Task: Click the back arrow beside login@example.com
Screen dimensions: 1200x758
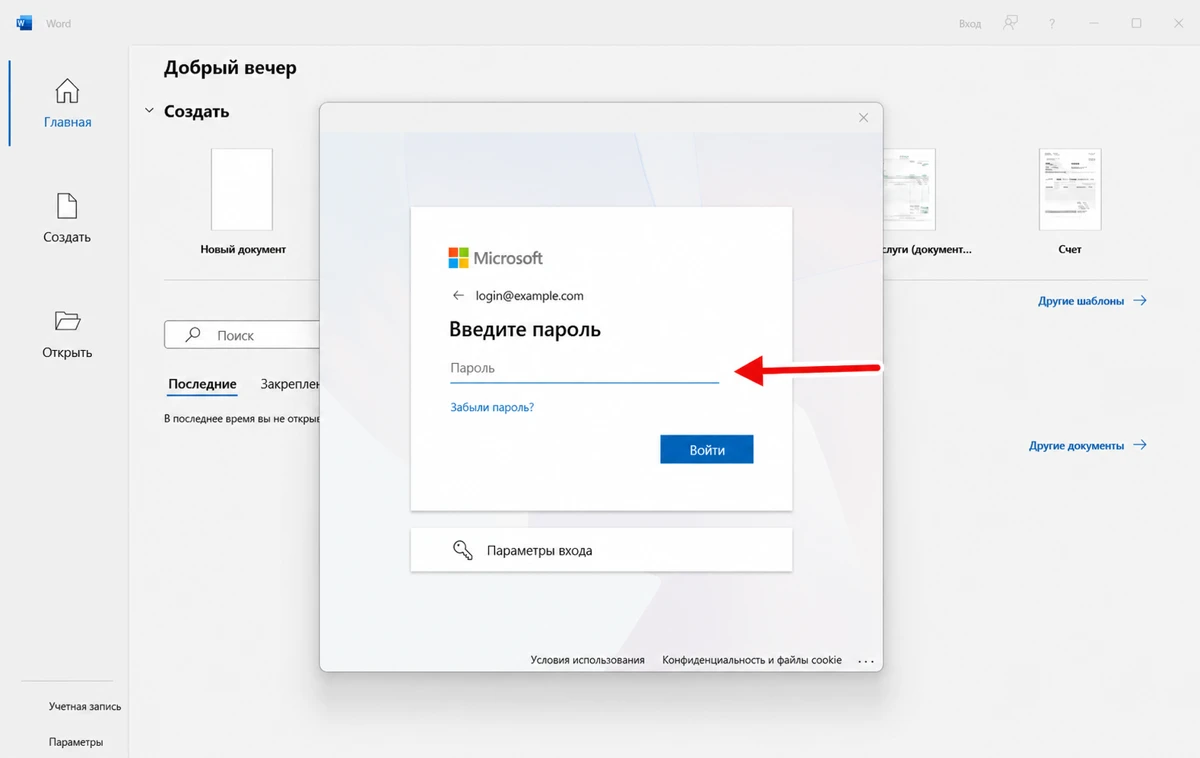Action: [458, 296]
